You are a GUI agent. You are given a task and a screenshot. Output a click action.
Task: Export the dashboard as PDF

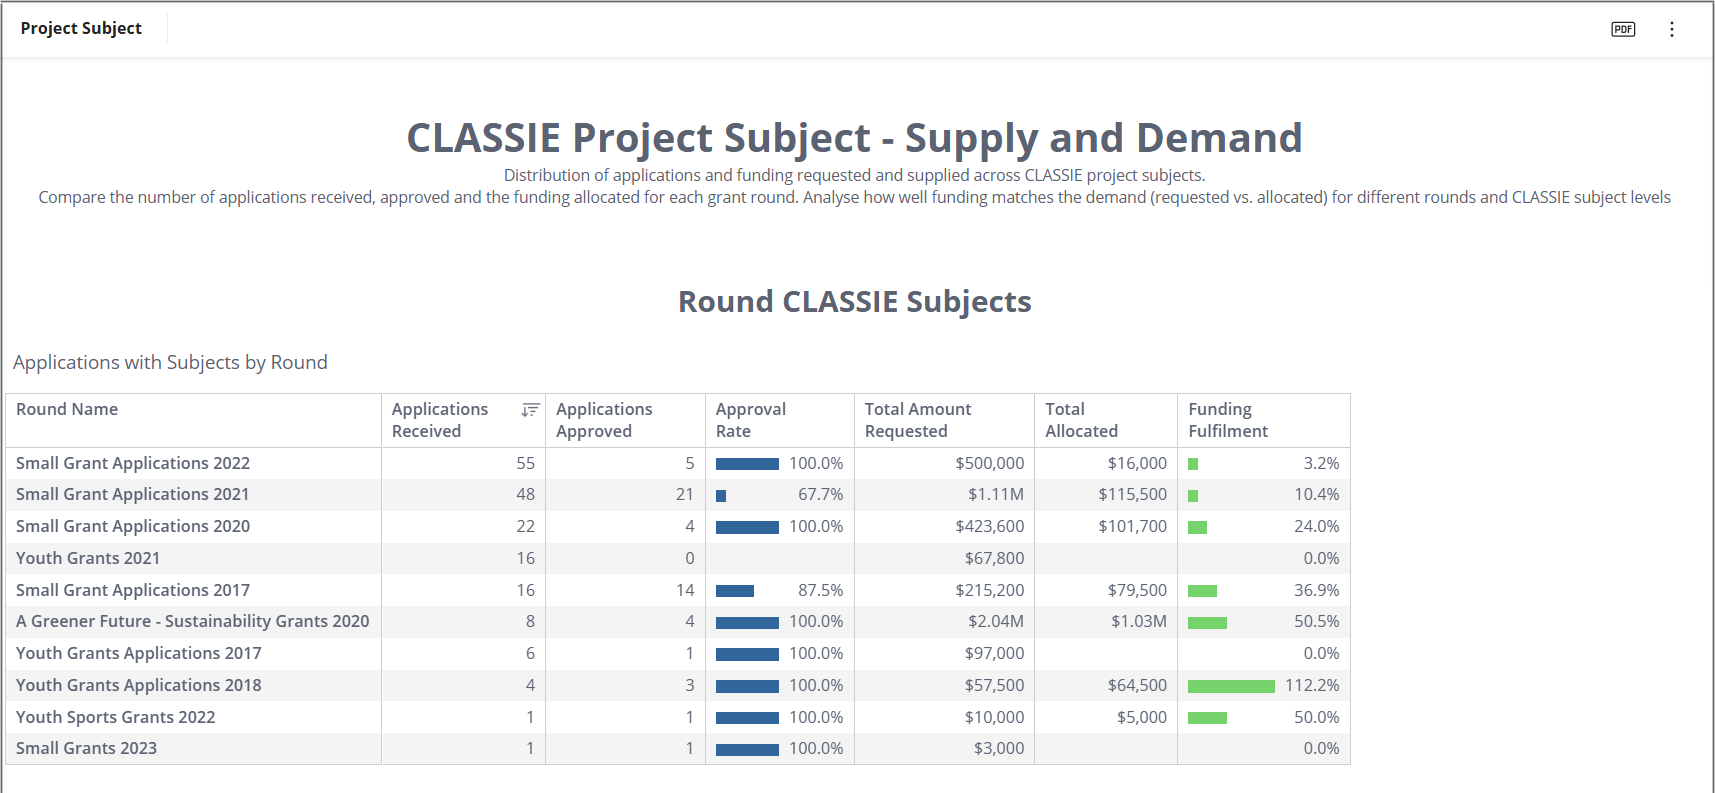1623,29
